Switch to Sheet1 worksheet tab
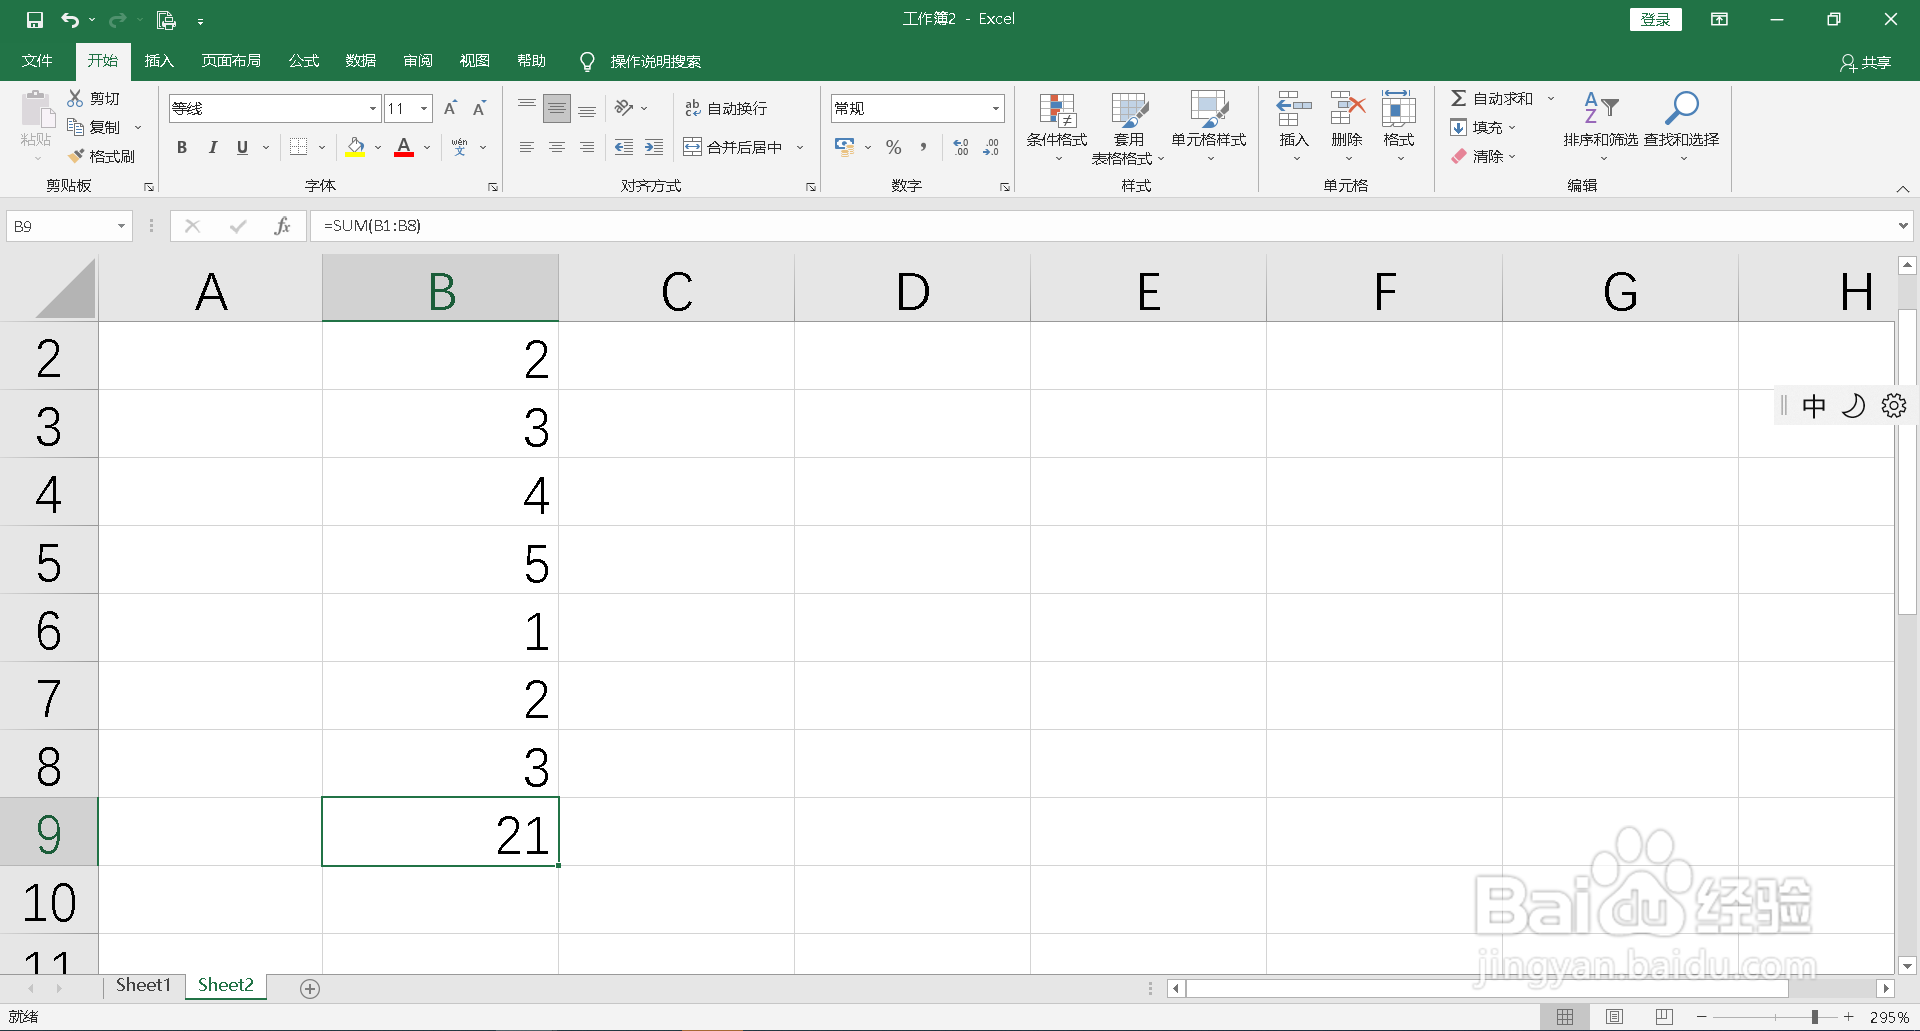Image resolution: width=1920 pixels, height=1031 pixels. tap(143, 985)
